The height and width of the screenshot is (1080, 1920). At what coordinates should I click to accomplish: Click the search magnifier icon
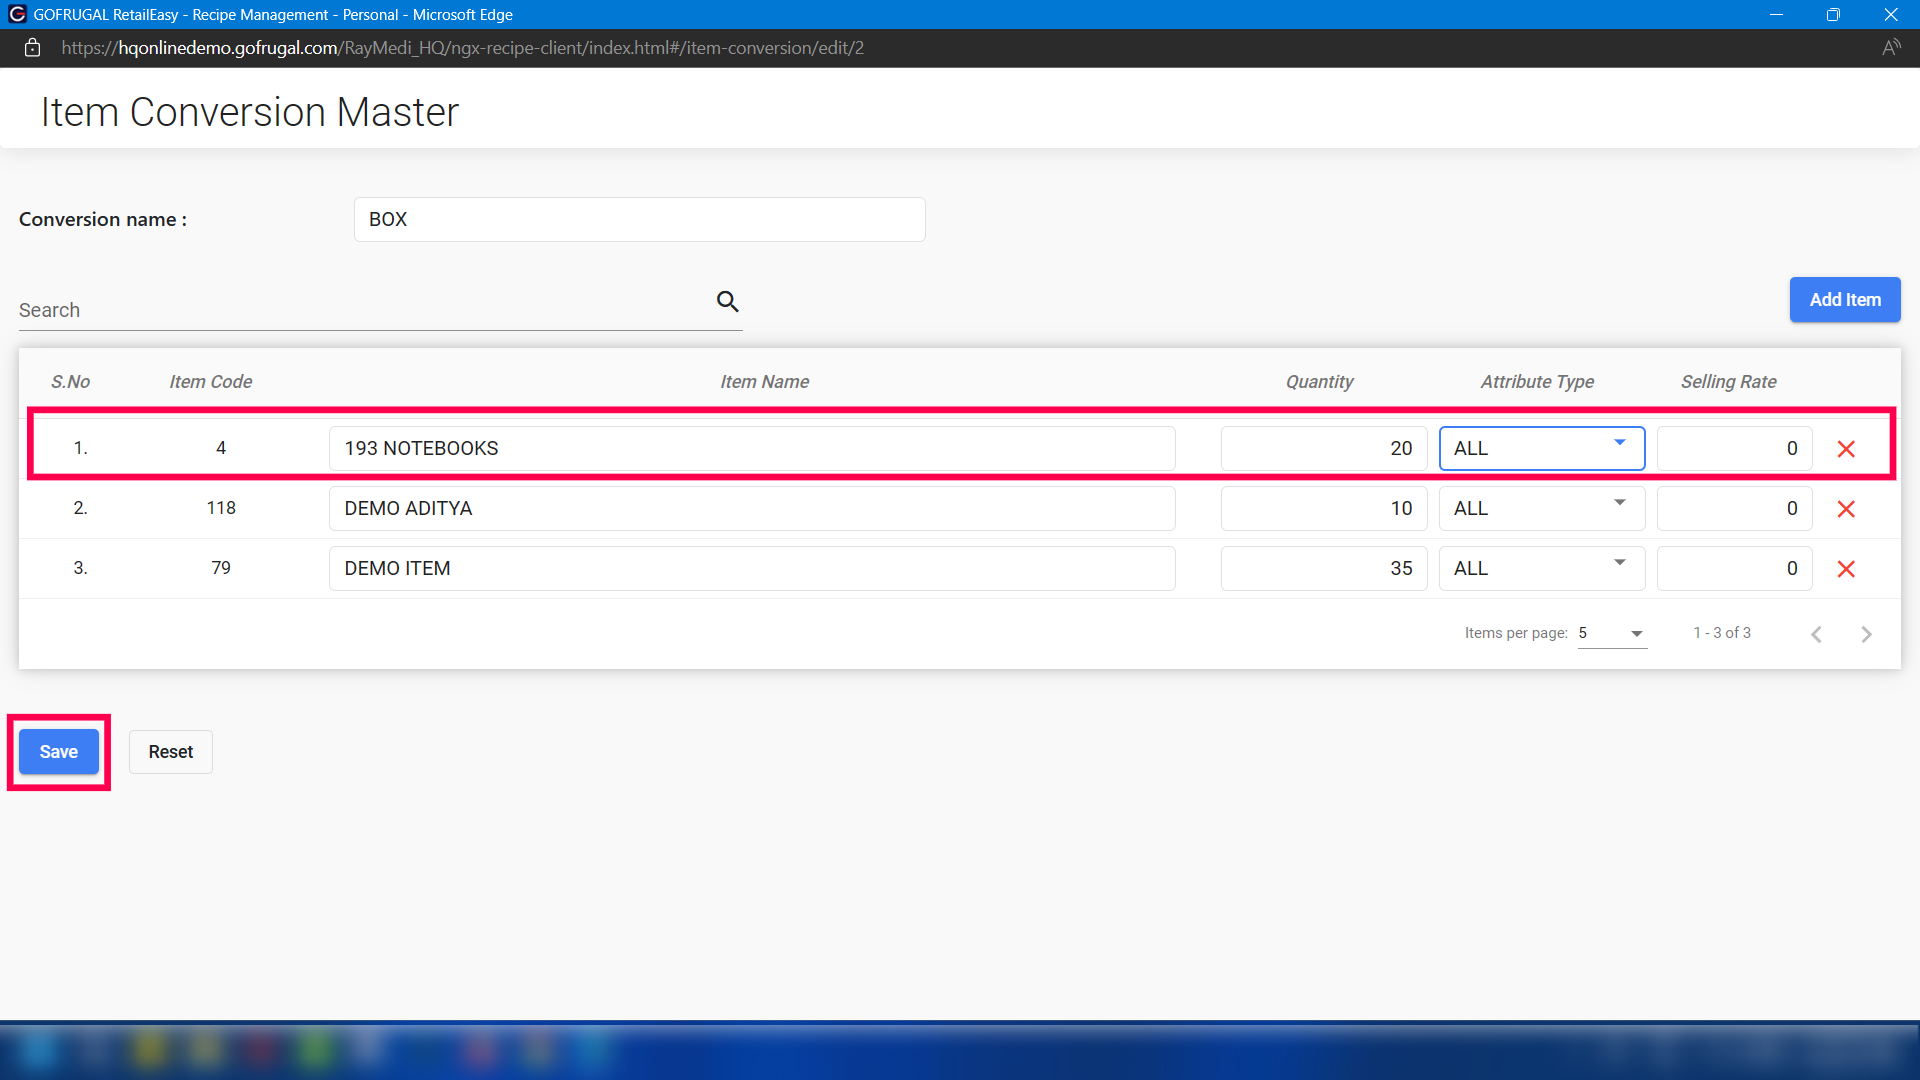click(x=727, y=301)
